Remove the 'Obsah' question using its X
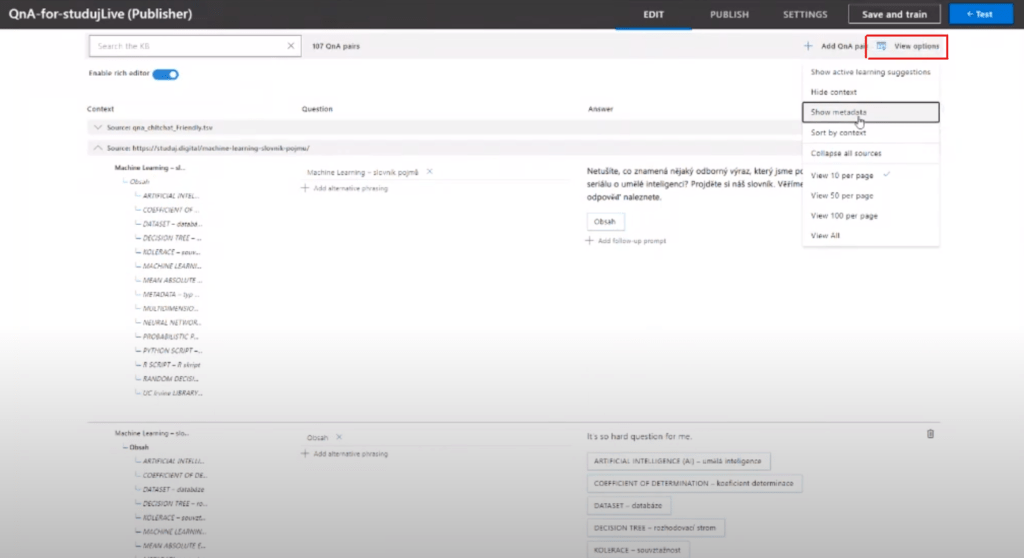Screen dimensions: 1024x558 pos(338,437)
